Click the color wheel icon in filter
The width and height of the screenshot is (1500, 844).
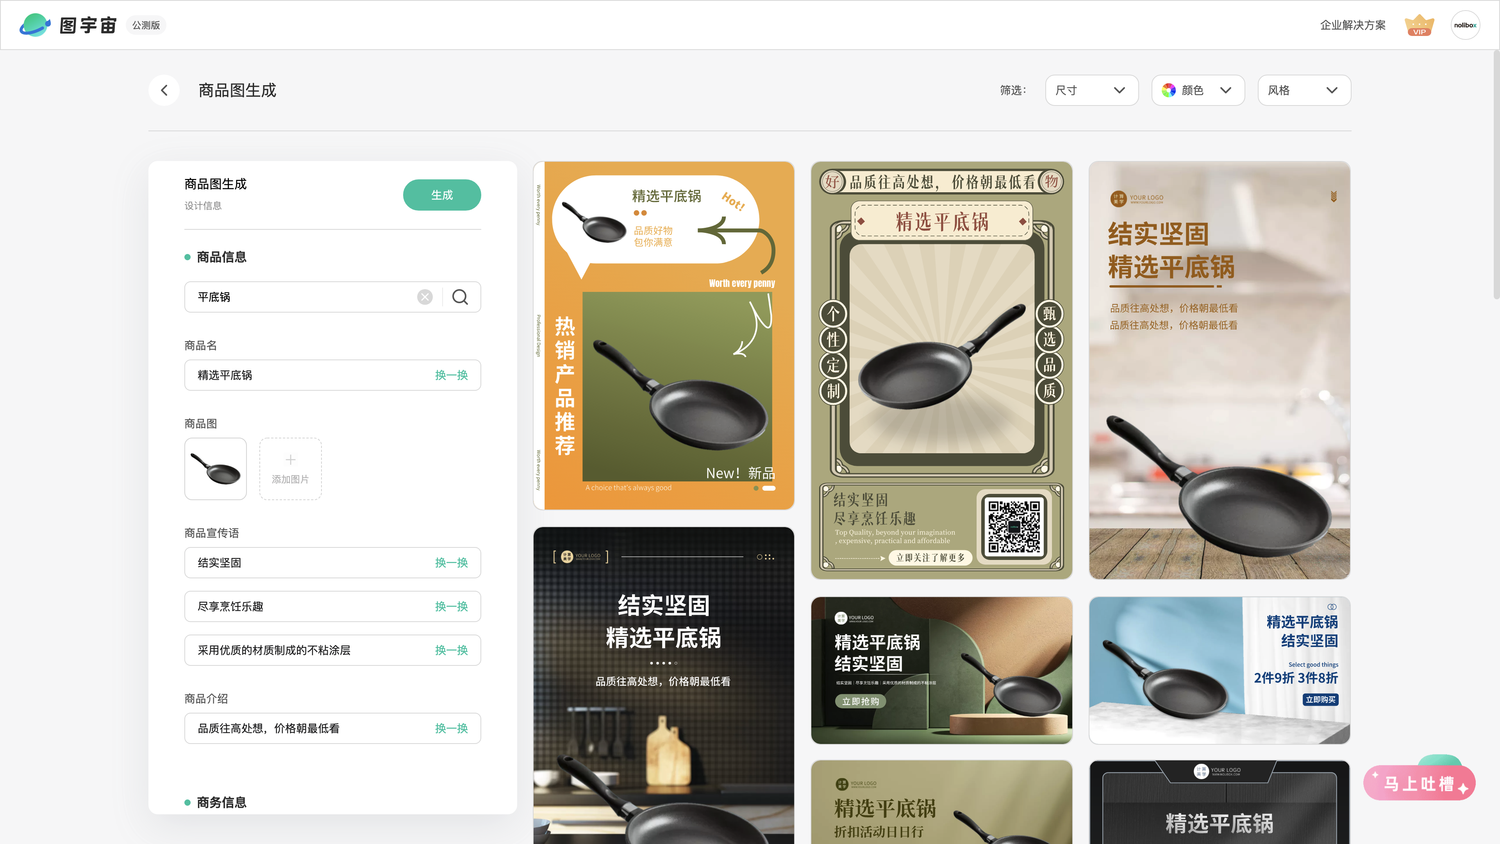click(1169, 90)
